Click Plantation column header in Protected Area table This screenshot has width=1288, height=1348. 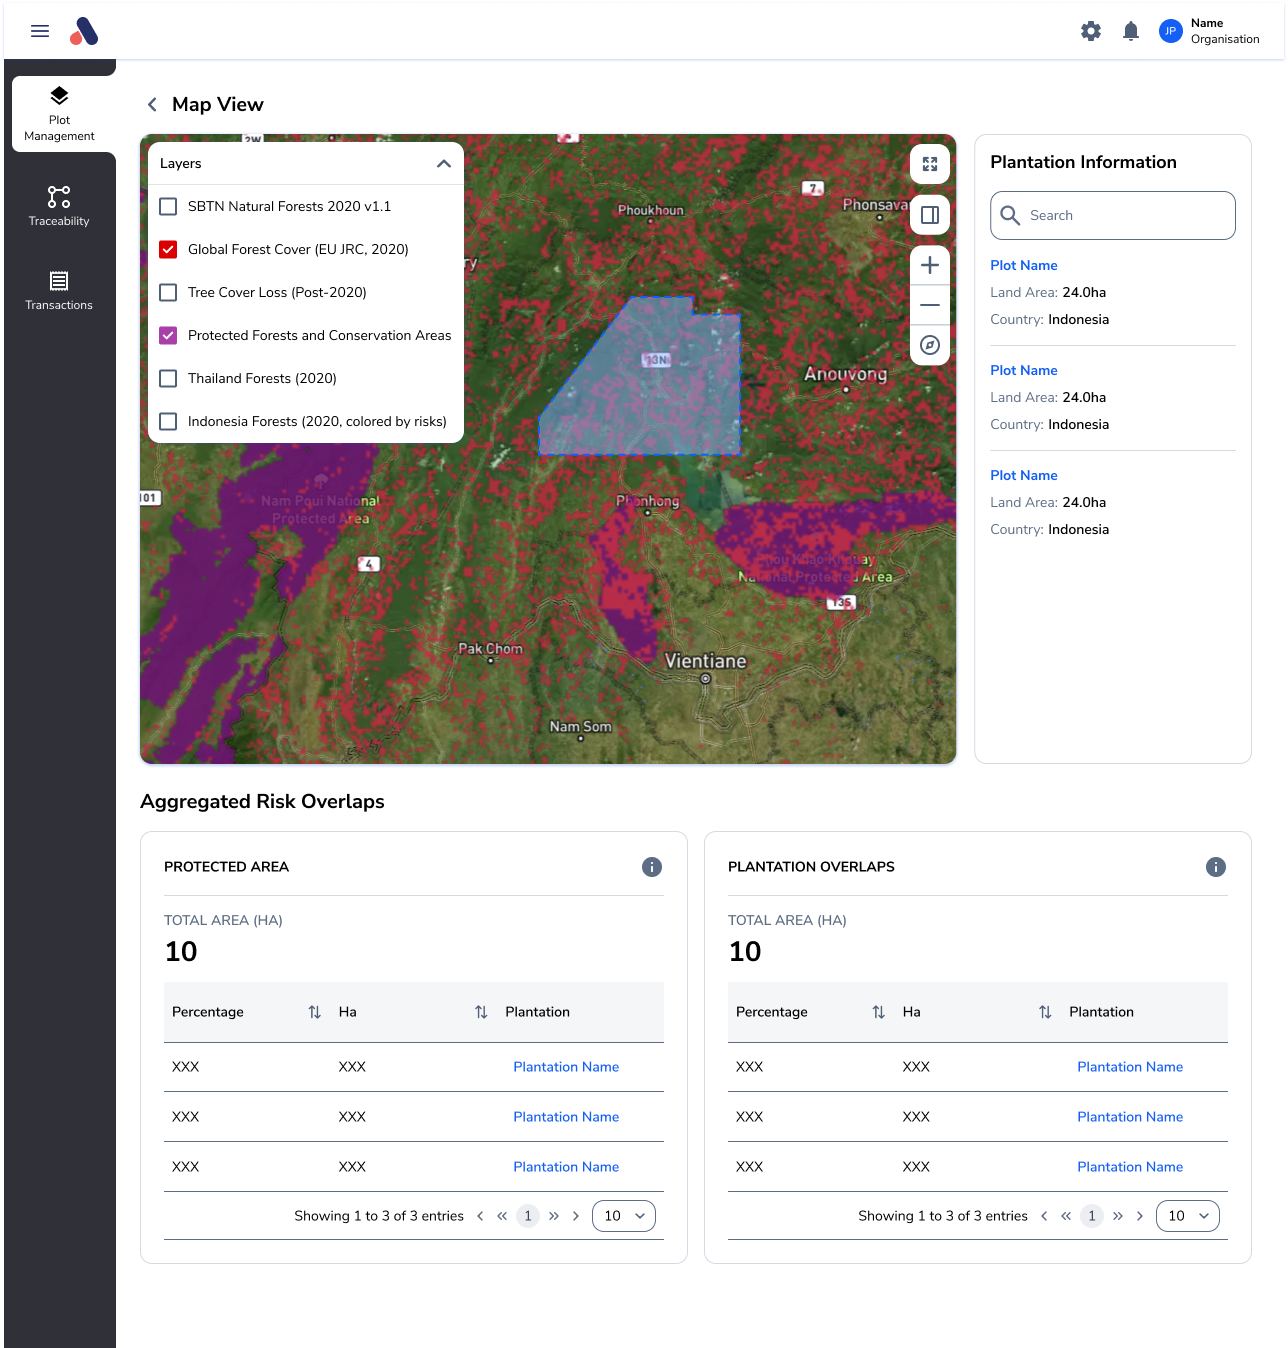tap(537, 1012)
